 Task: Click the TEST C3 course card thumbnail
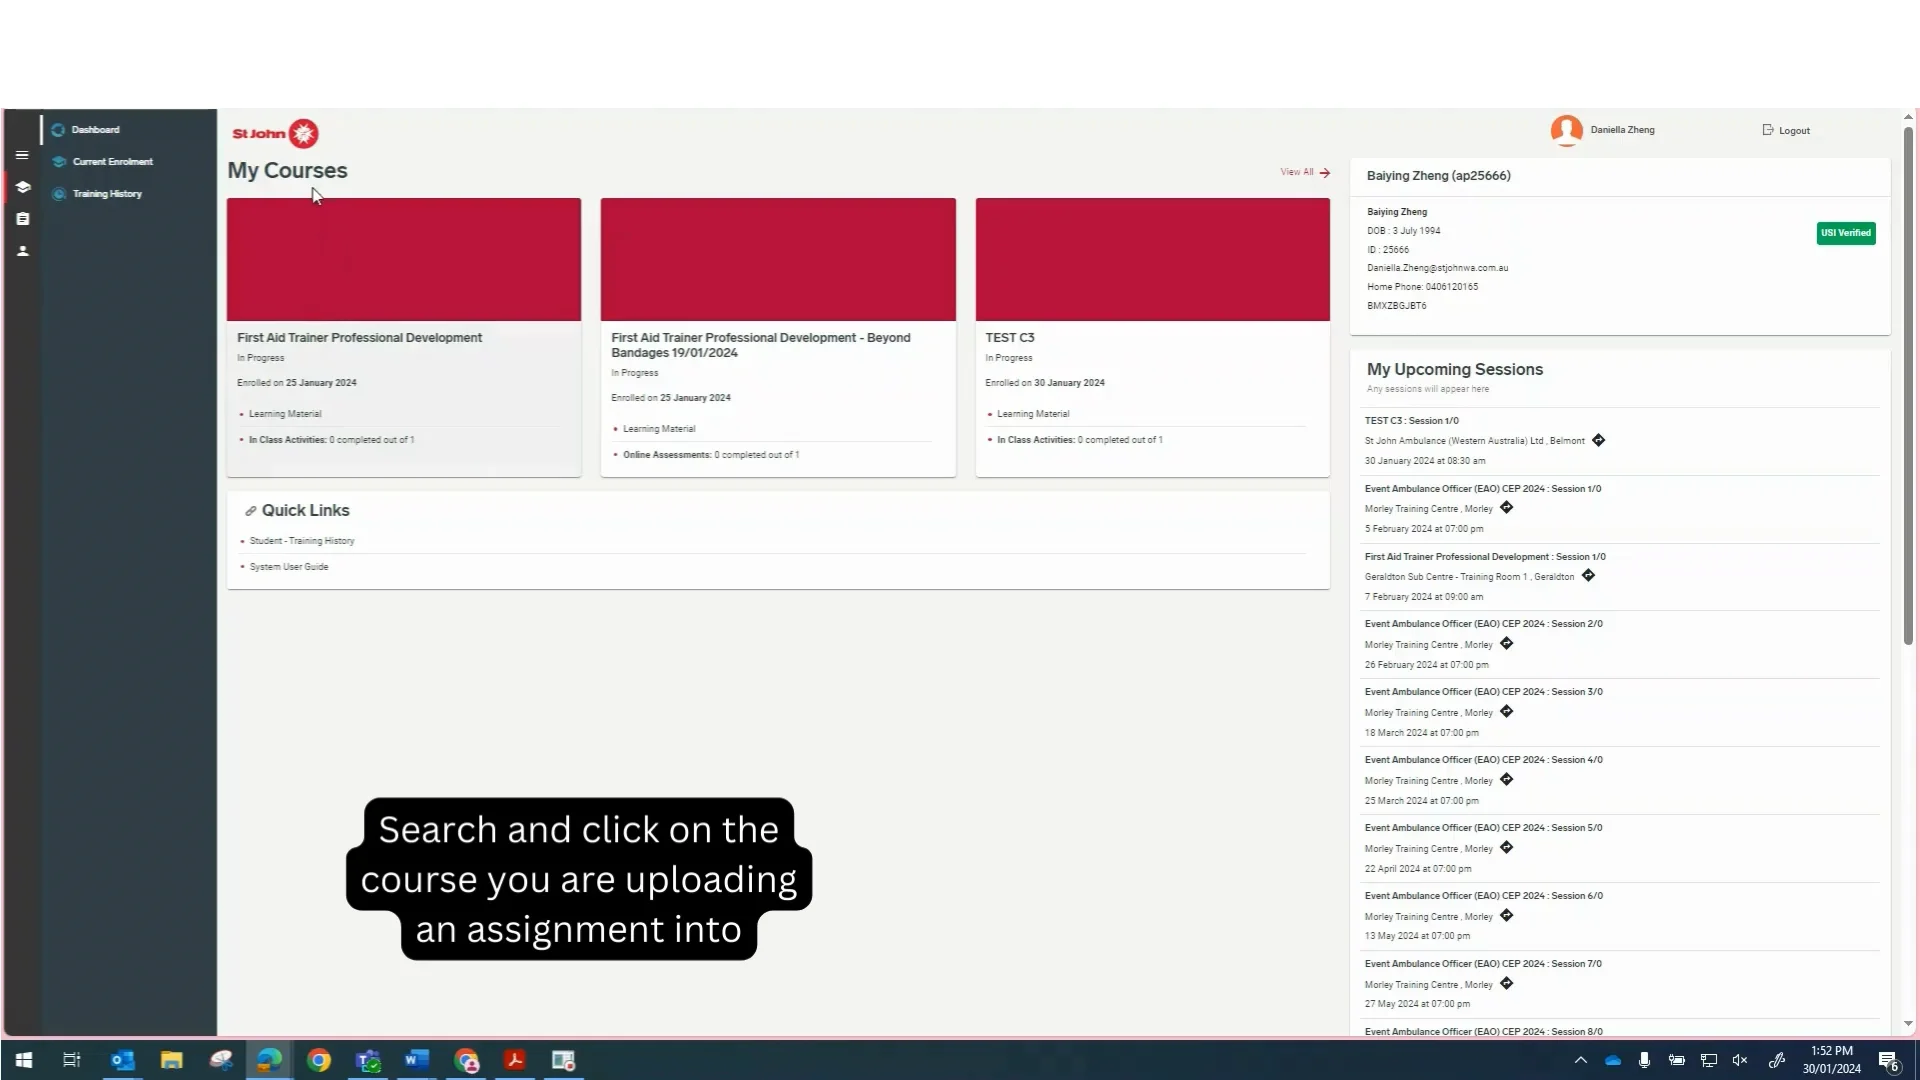click(1151, 259)
